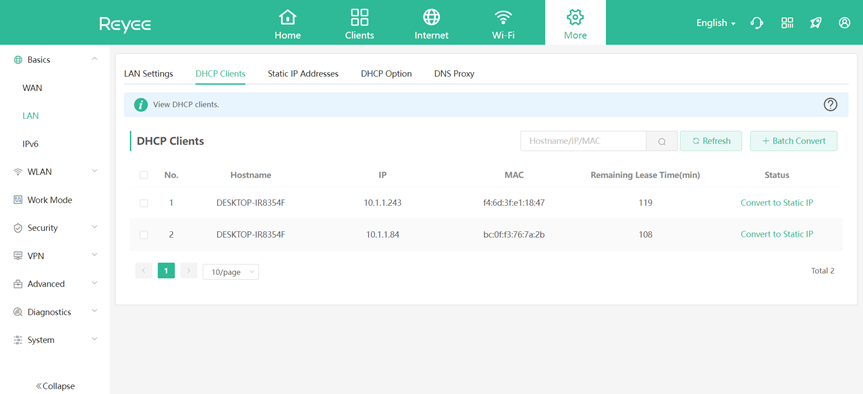This screenshot has width=863, height=394.
Task: Open the user account icon
Action: 844,23
